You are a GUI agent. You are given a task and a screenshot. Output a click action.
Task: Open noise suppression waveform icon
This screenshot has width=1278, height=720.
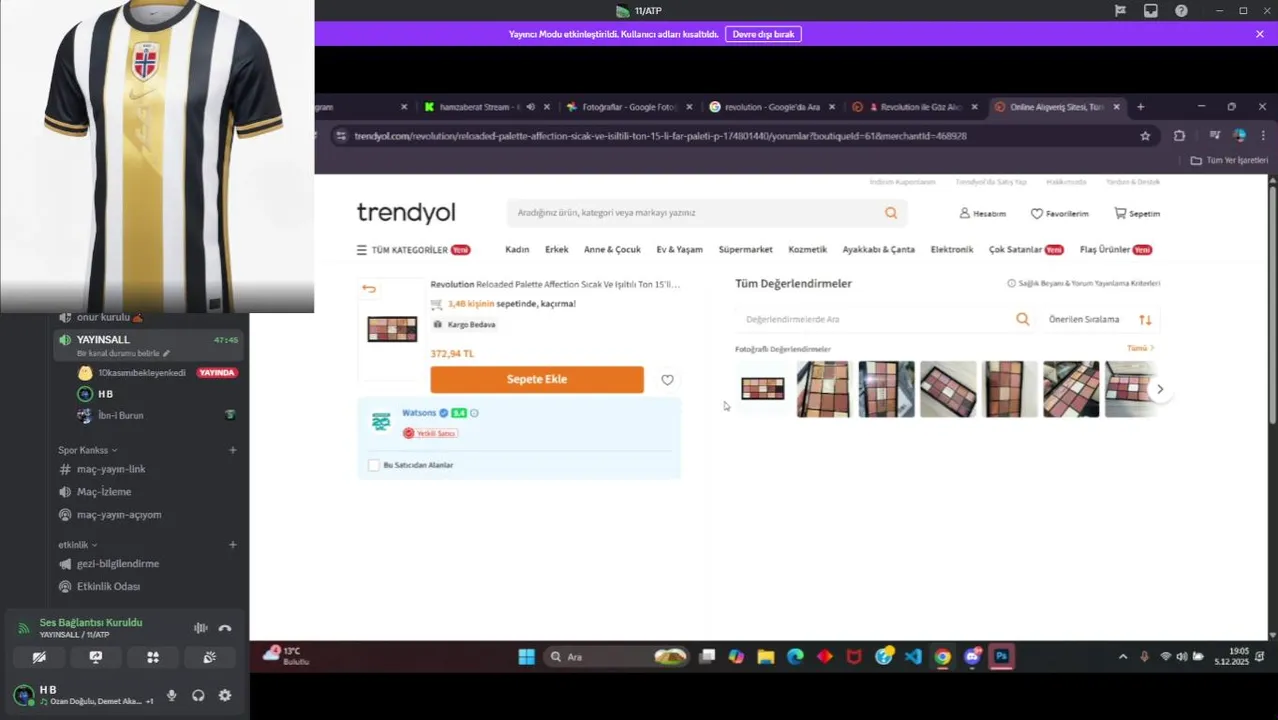(x=200, y=628)
